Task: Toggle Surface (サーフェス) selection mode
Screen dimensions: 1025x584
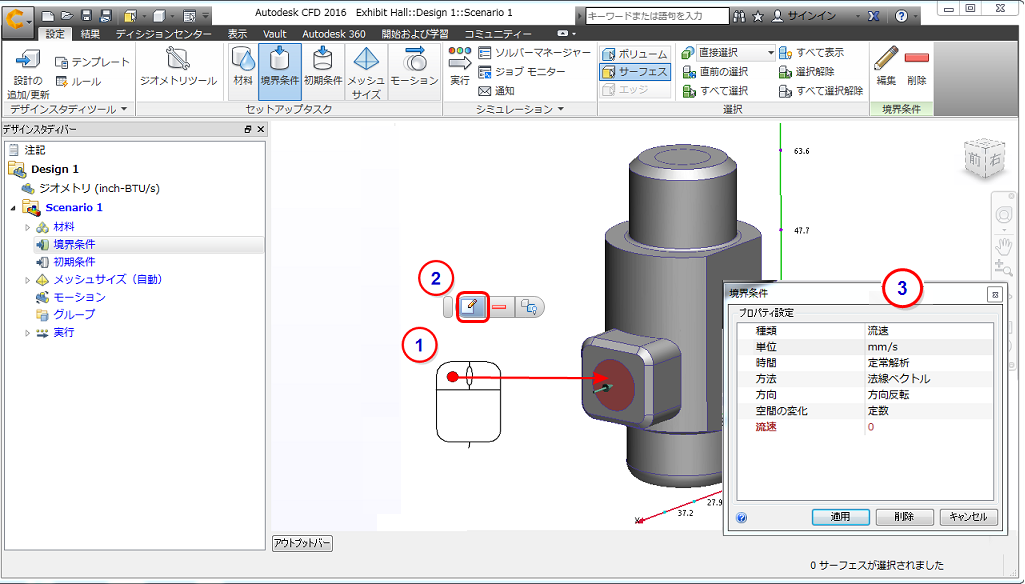Action: tap(635, 72)
